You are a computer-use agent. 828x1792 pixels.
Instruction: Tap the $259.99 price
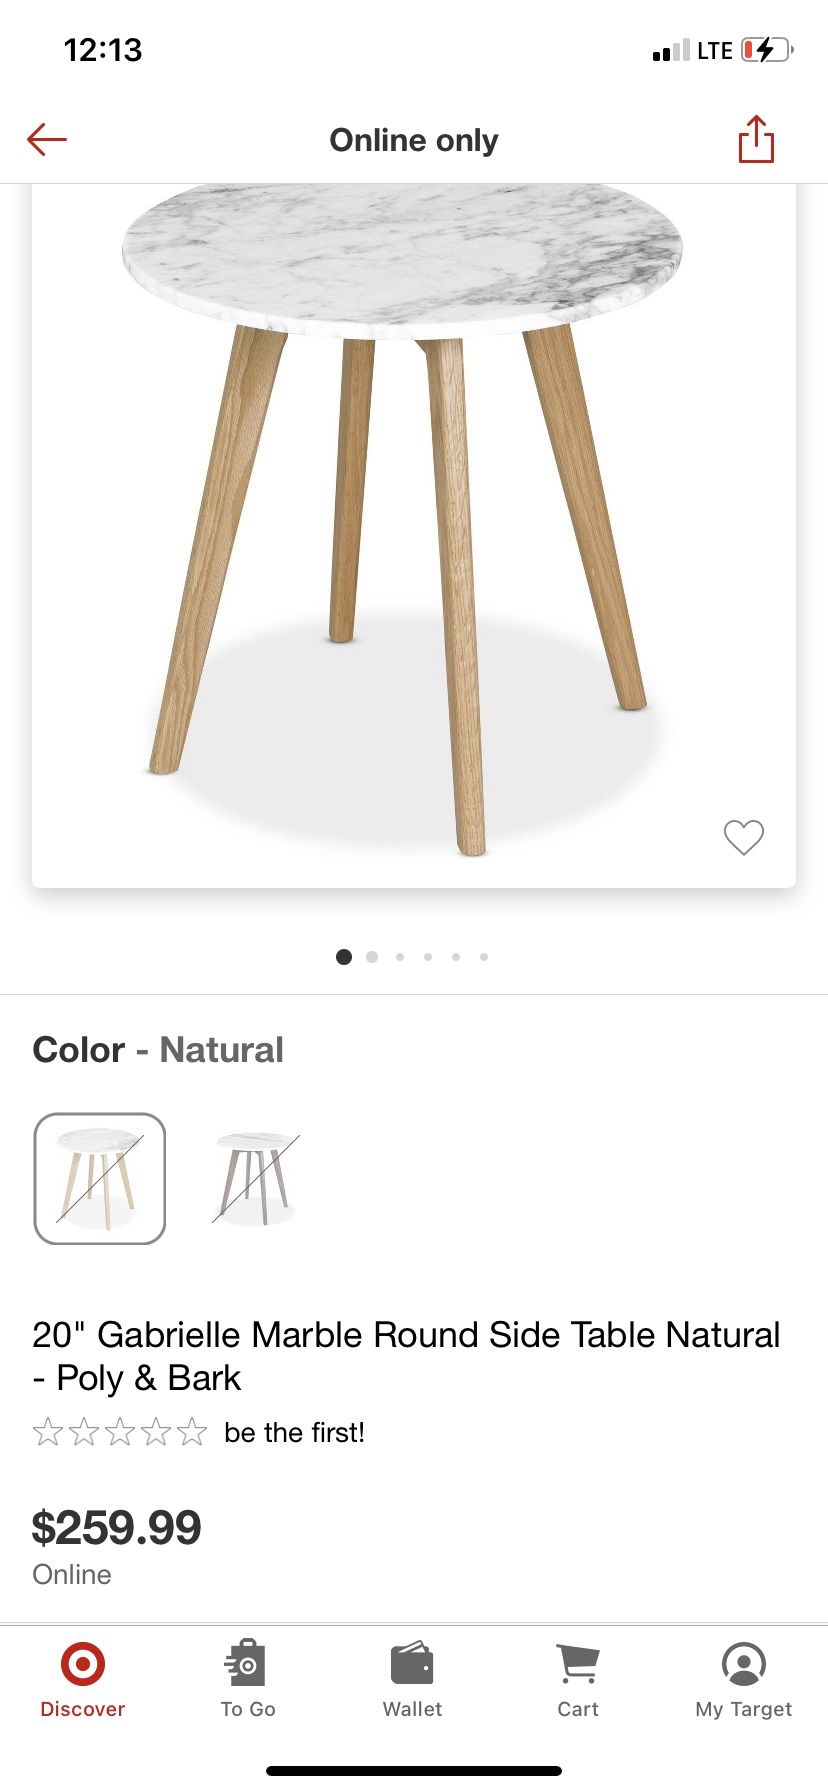pos(117,1527)
